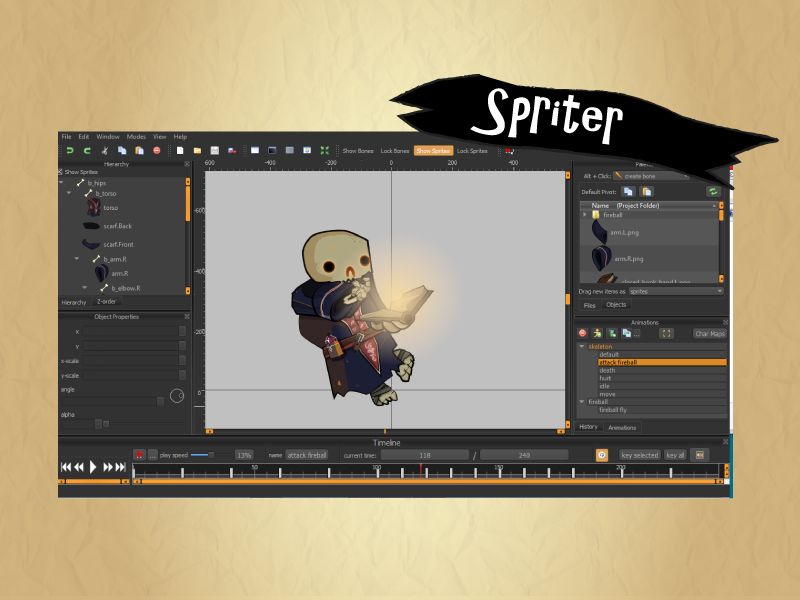Open the View menu
The height and width of the screenshot is (600, 800).
(160, 137)
